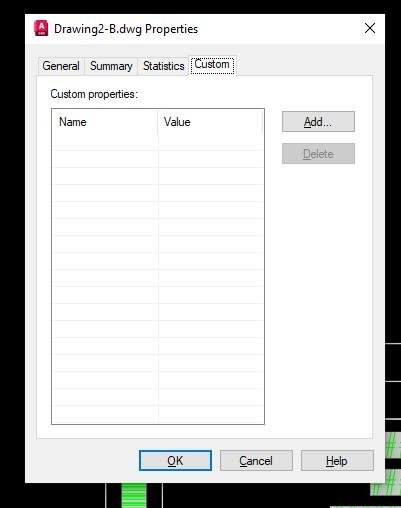The height and width of the screenshot is (508, 401).
Task: Confirm with the OK button
Action: pos(175,461)
